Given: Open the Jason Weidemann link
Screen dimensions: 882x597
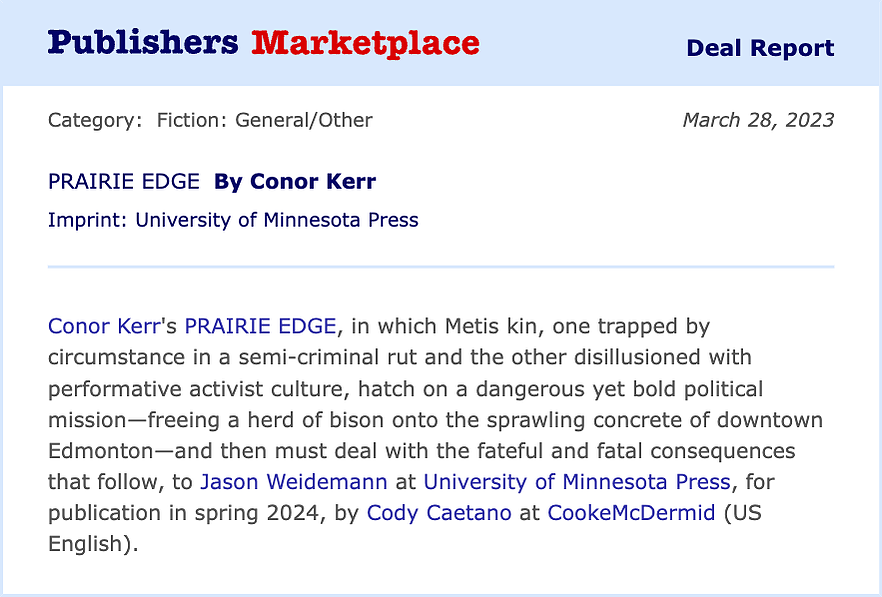Looking at the screenshot, I should pos(294,482).
